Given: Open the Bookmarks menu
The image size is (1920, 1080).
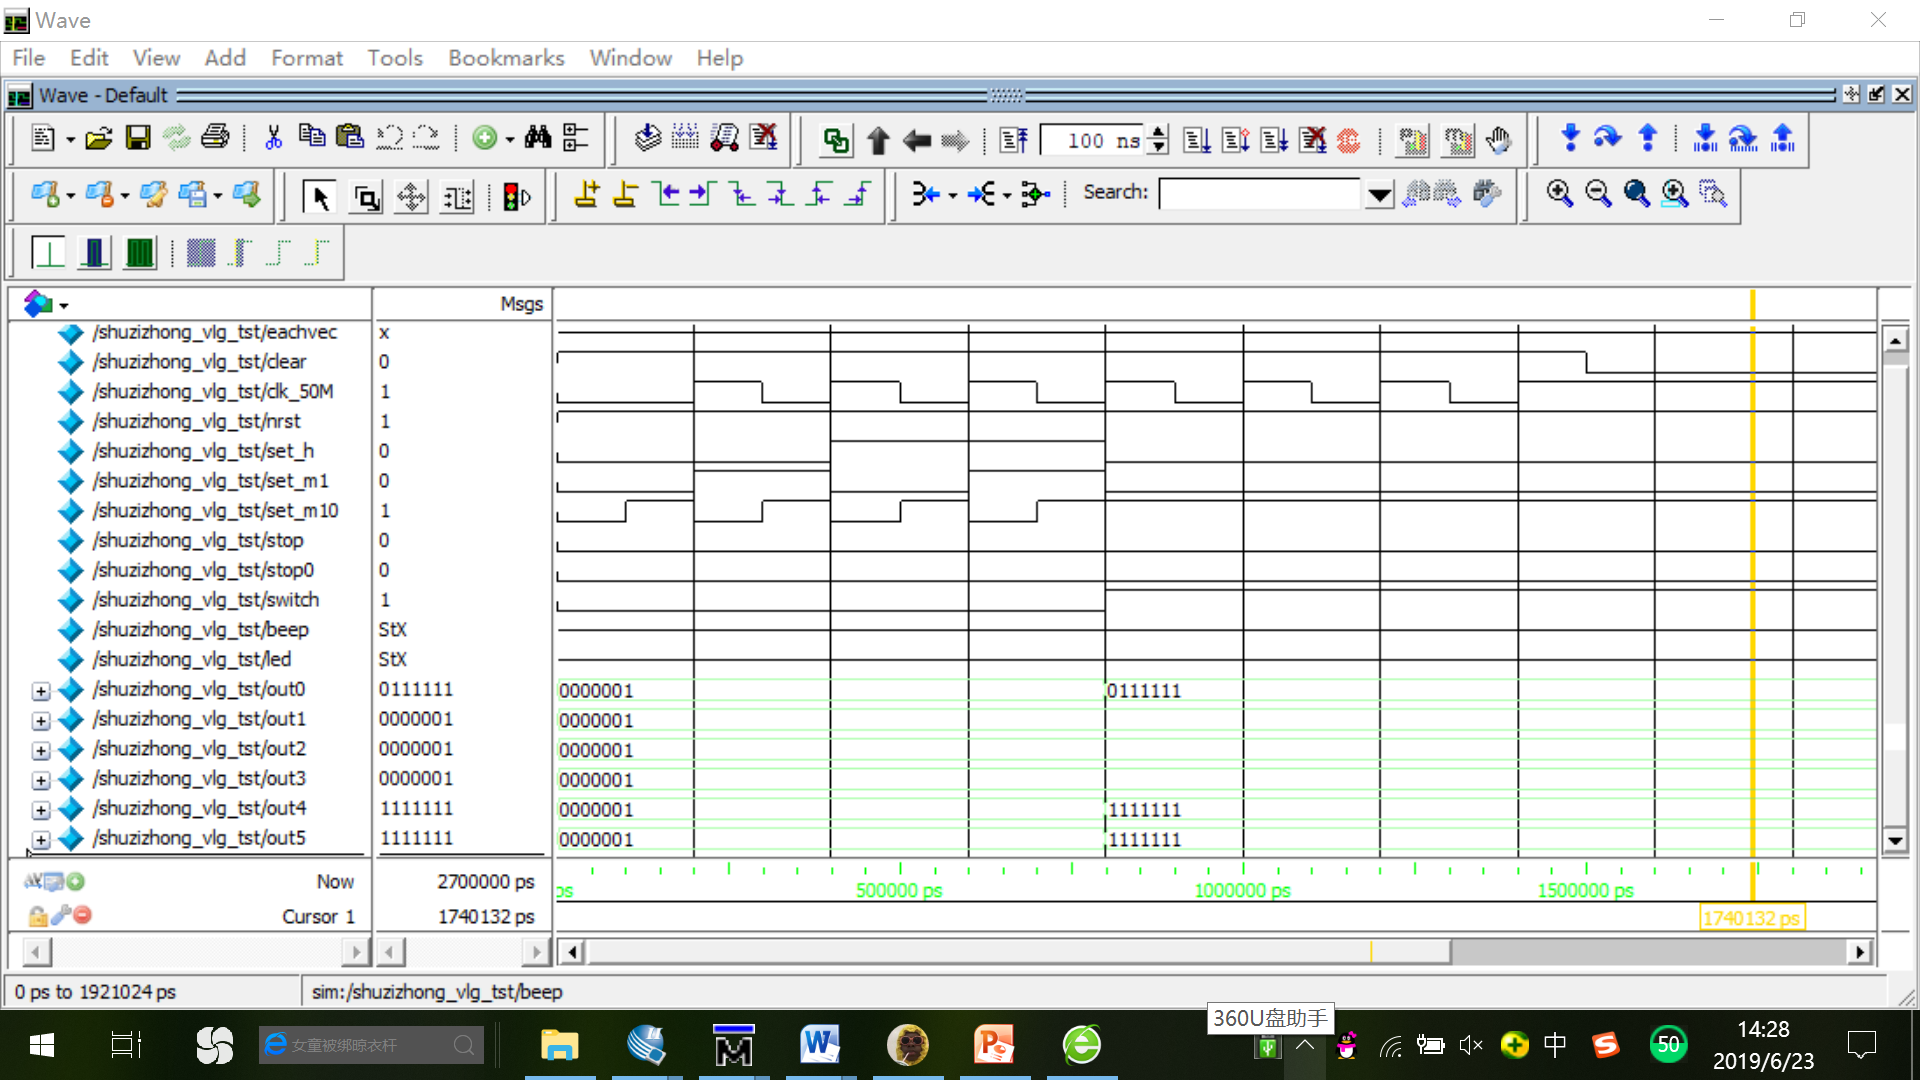Looking at the screenshot, I should tap(506, 58).
